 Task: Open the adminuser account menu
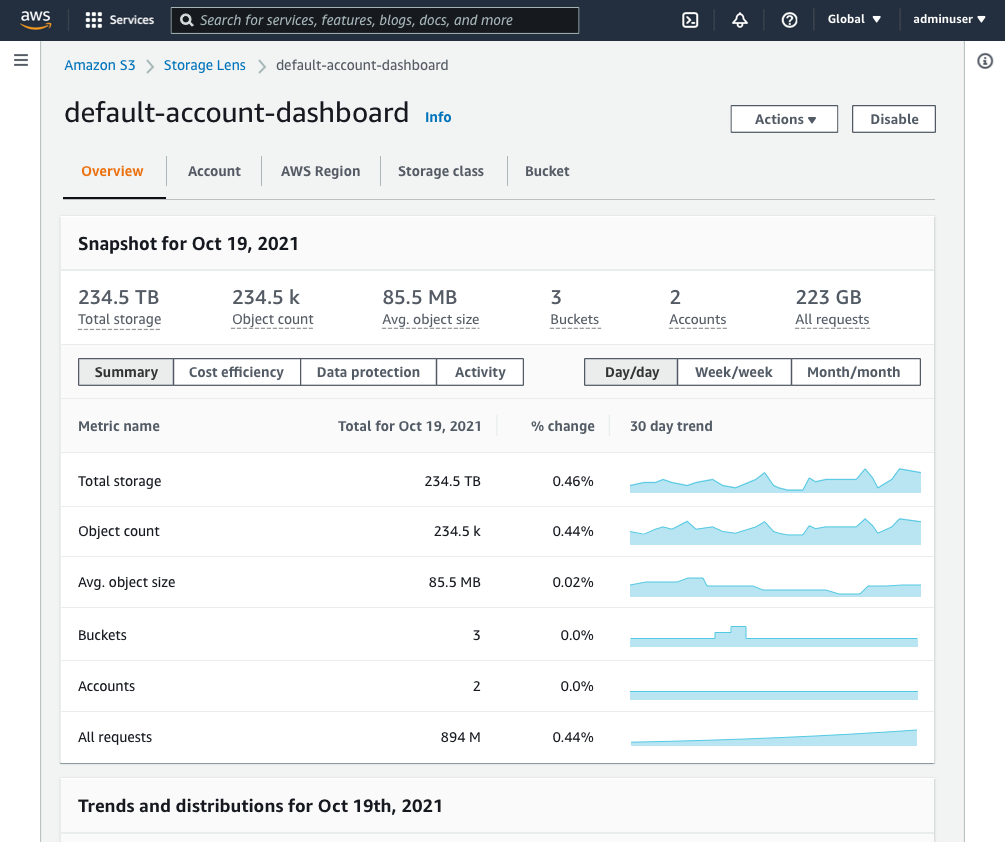click(948, 20)
